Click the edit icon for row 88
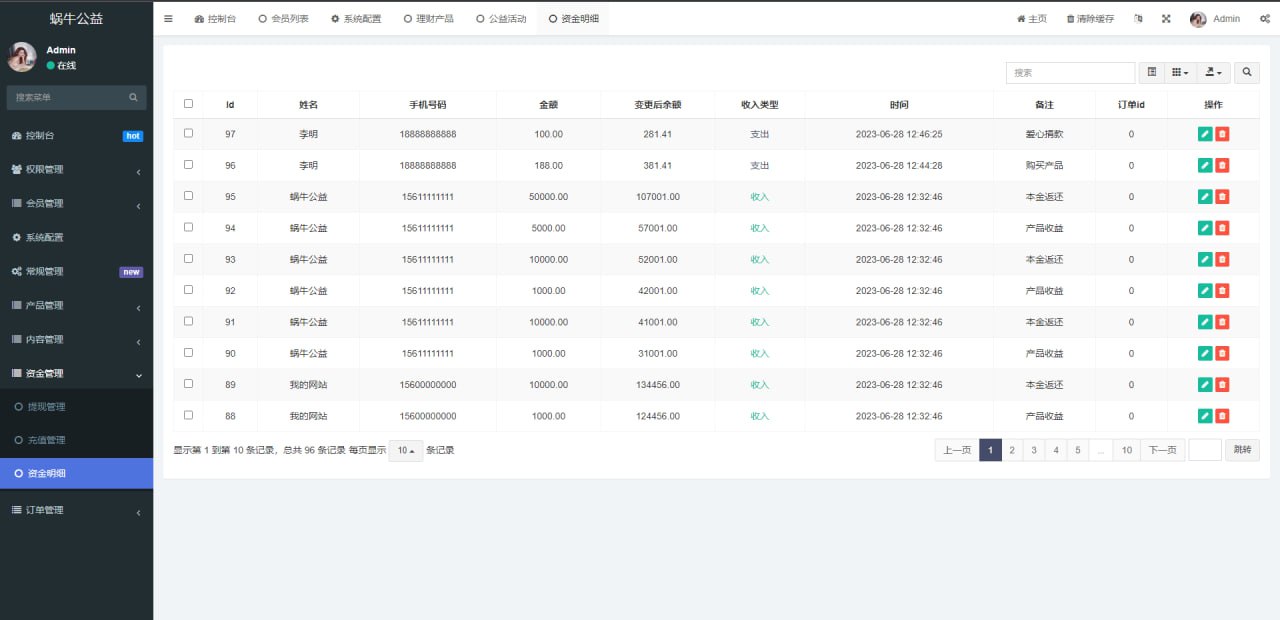 coord(1205,416)
